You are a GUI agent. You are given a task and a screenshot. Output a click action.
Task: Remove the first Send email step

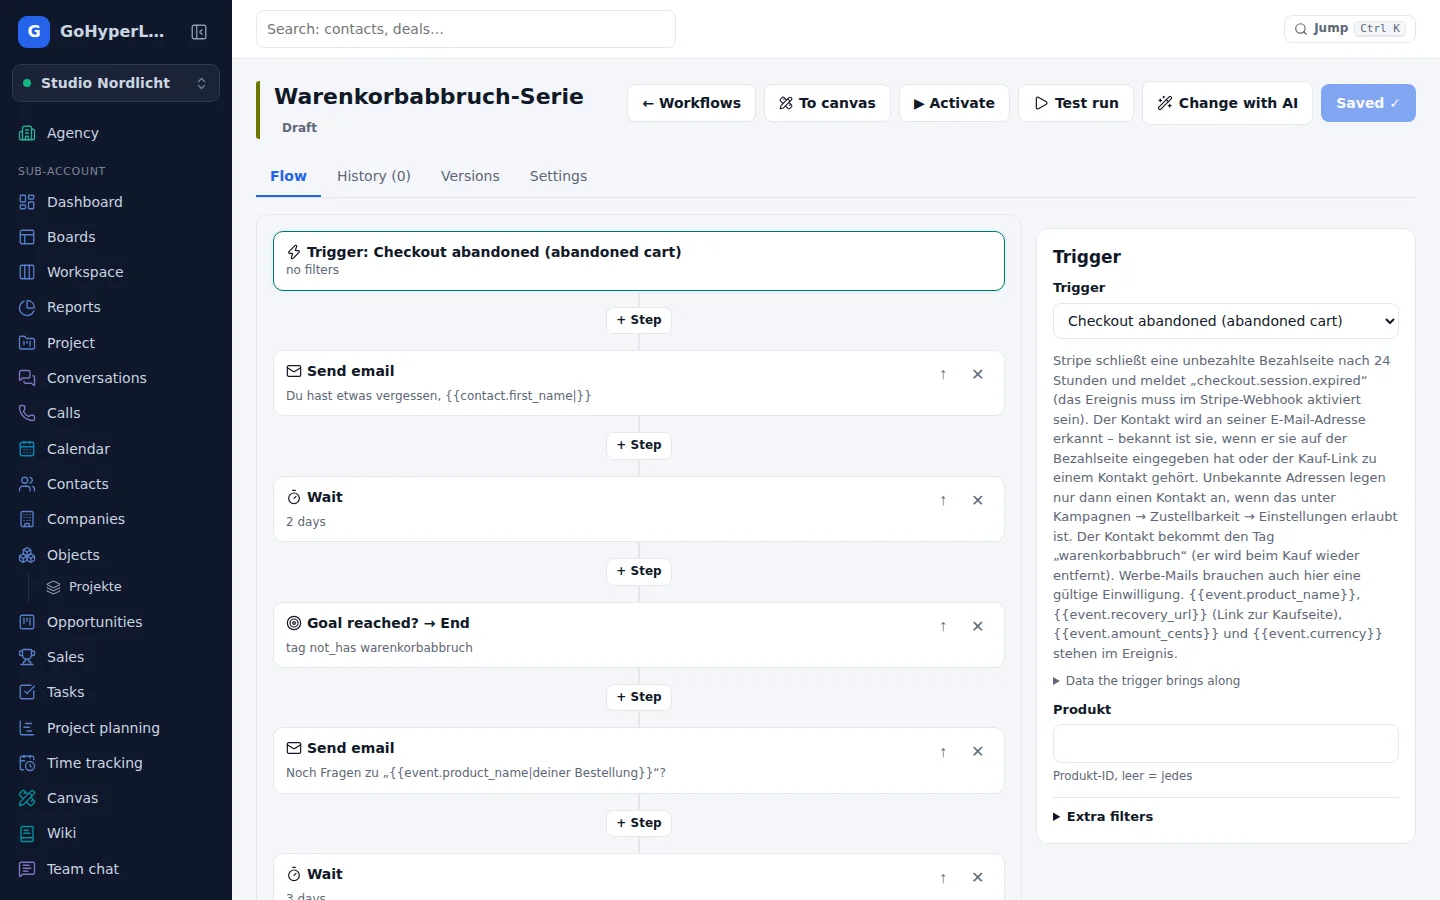(978, 374)
